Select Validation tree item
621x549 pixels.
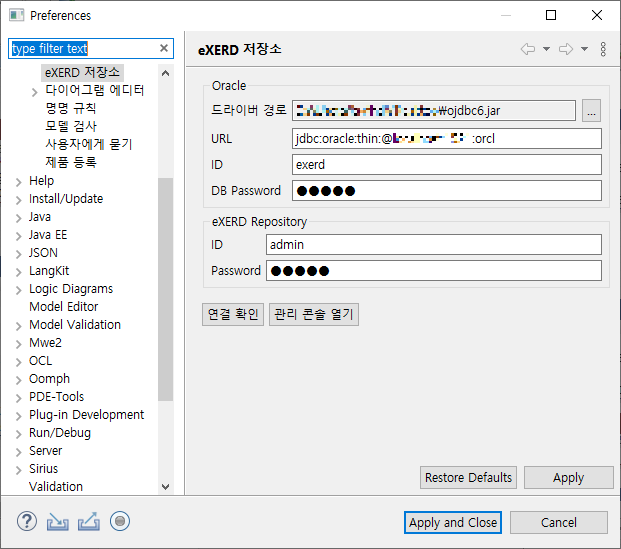pos(56,486)
